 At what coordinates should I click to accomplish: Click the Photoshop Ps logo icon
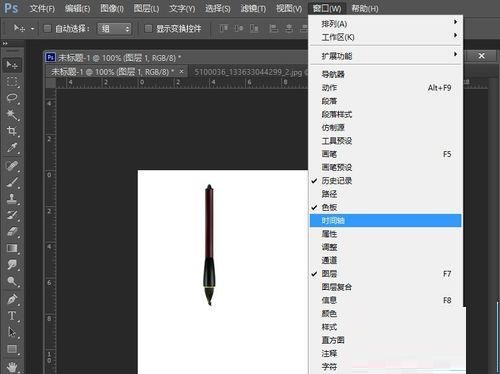[11, 8]
